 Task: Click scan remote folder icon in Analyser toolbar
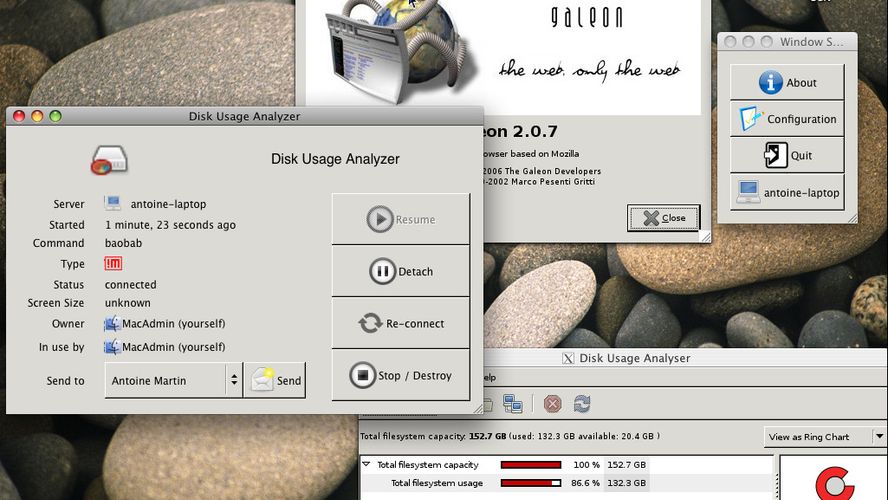513,404
